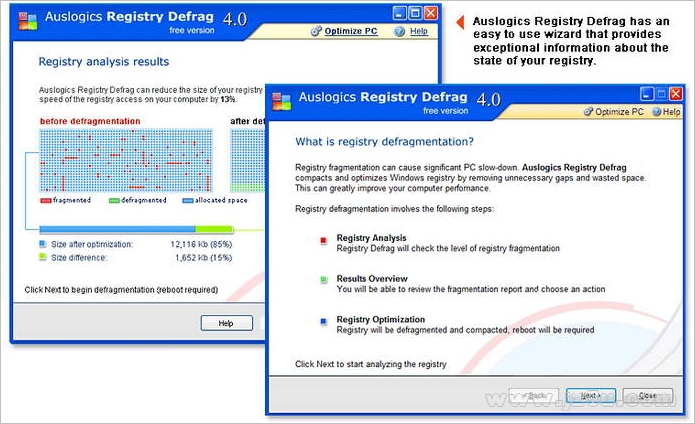Viewport: 695px width, 424px height.
Task: Minimize the back Registry Defrag window
Action: tap(399, 13)
